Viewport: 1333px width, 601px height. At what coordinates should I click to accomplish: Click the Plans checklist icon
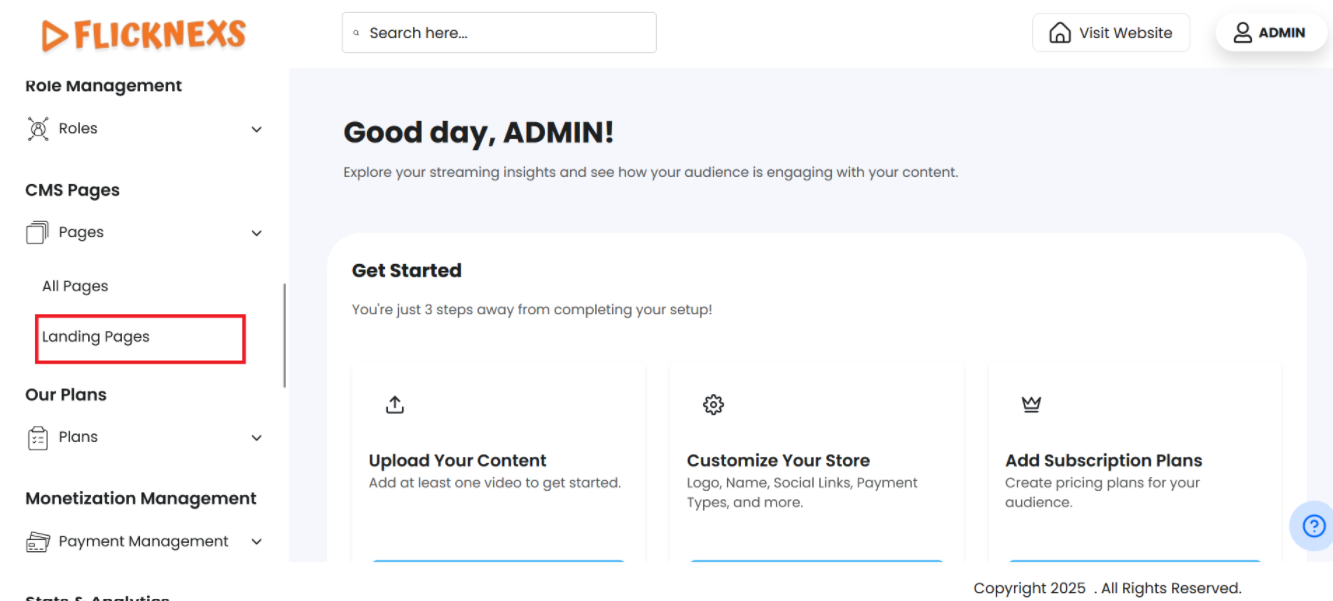(x=38, y=438)
